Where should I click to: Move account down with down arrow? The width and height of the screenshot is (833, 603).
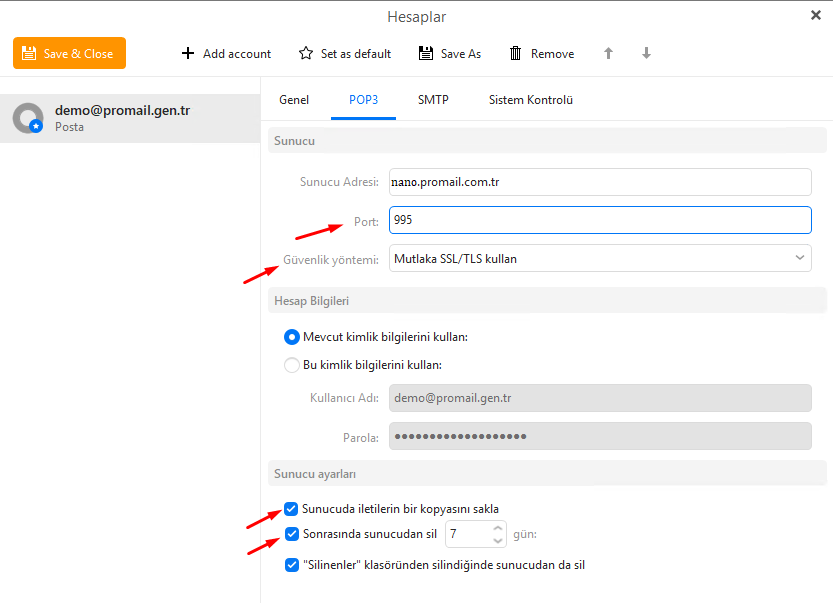pyautogui.click(x=646, y=53)
